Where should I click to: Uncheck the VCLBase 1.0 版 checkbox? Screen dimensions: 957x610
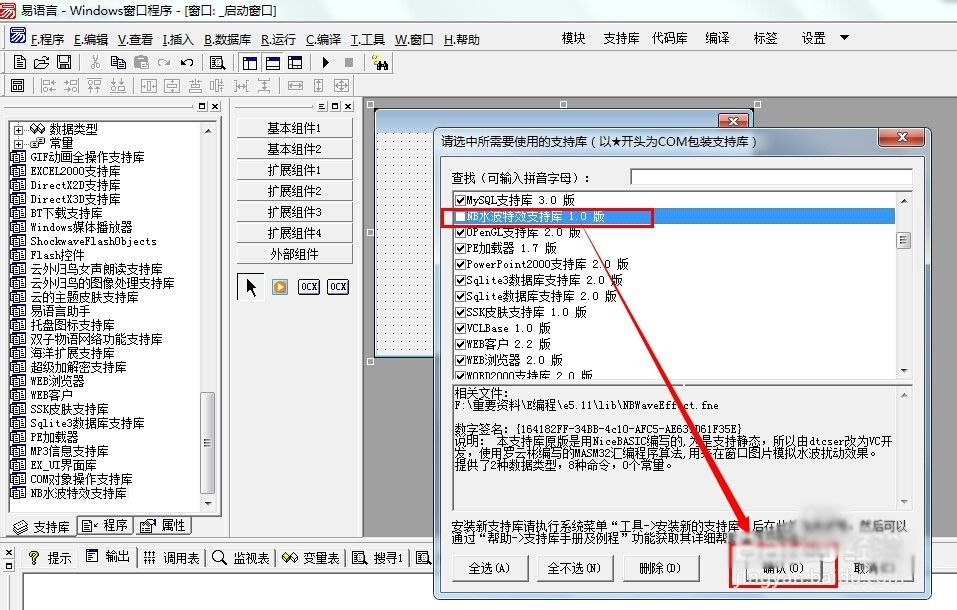461,328
